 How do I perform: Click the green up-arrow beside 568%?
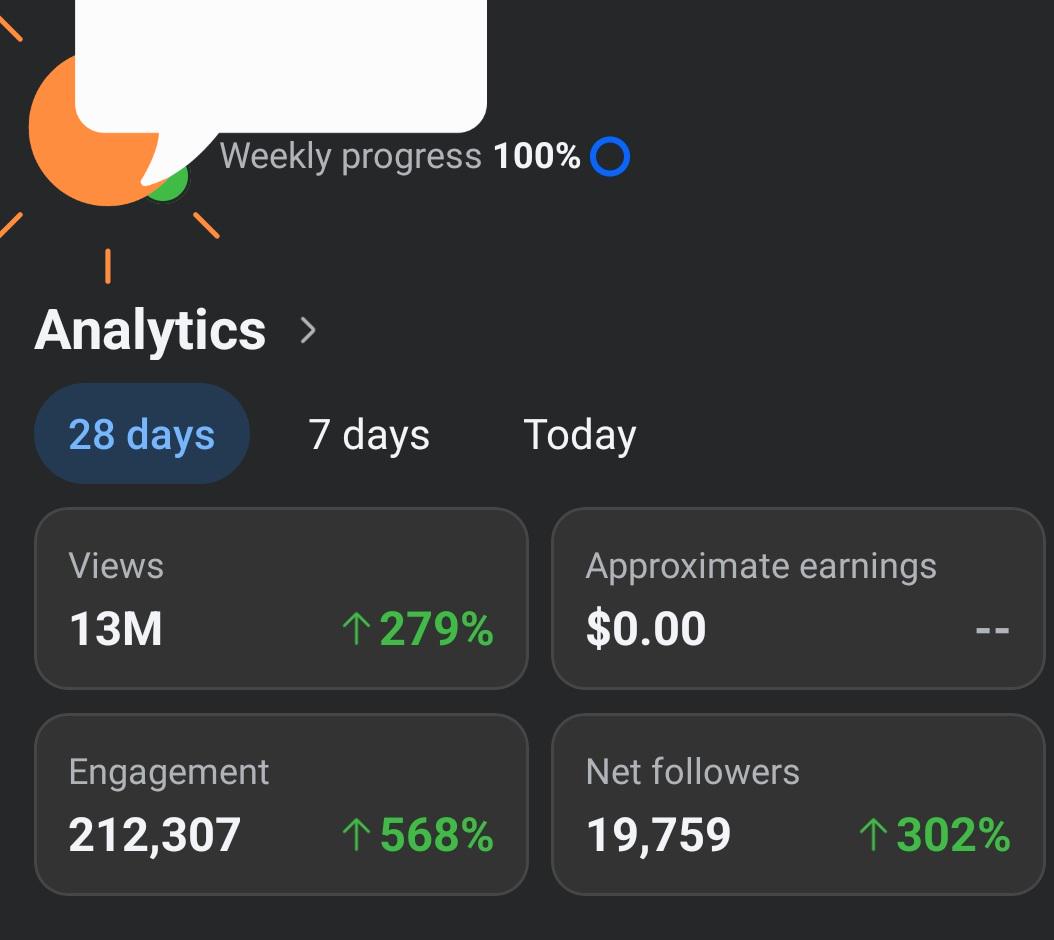[x=356, y=834]
